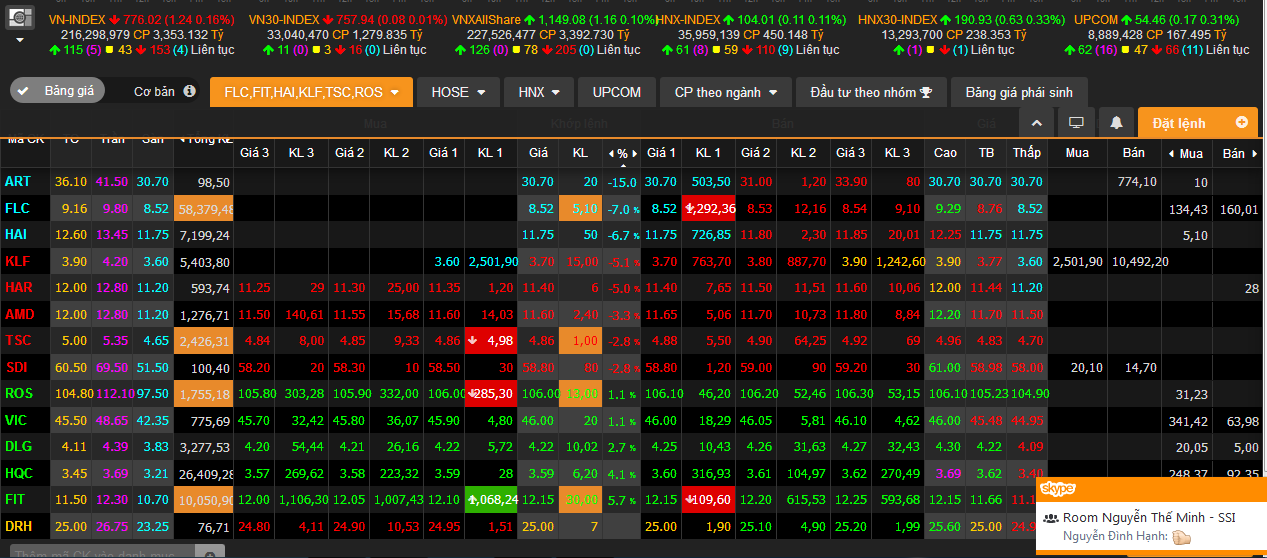Click the VN30-INDEX label
This screenshot has height=558, width=1267.
click(x=283, y=19)
